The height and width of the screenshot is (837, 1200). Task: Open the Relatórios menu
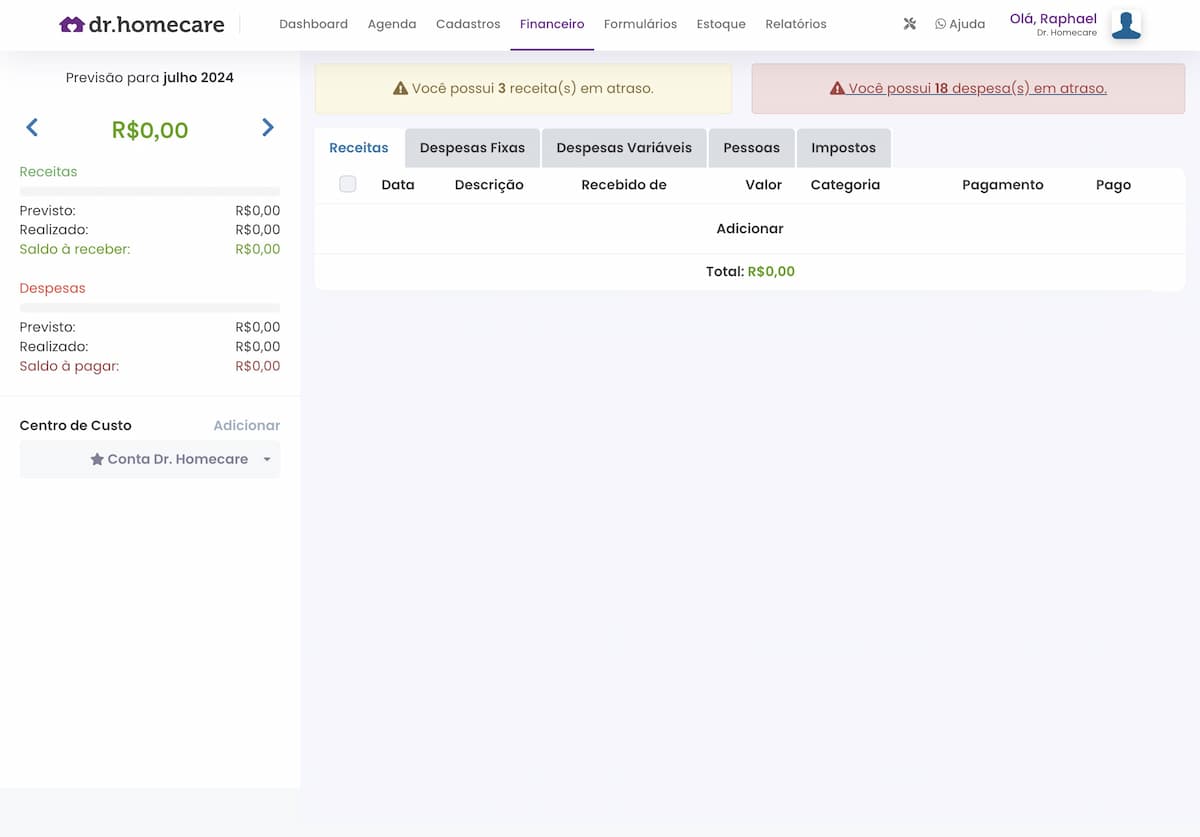tap(795, 24)
